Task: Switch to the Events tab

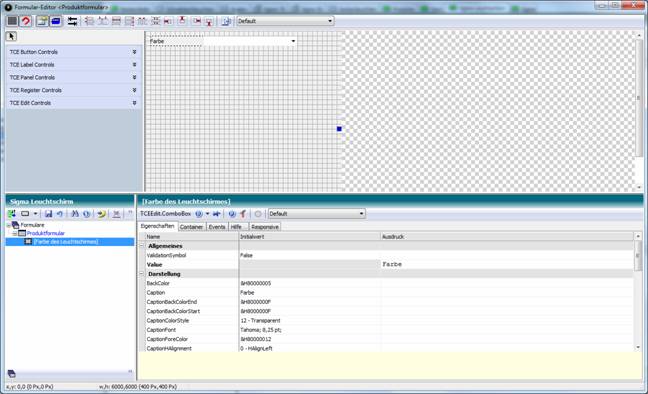Action: point(217,227)
